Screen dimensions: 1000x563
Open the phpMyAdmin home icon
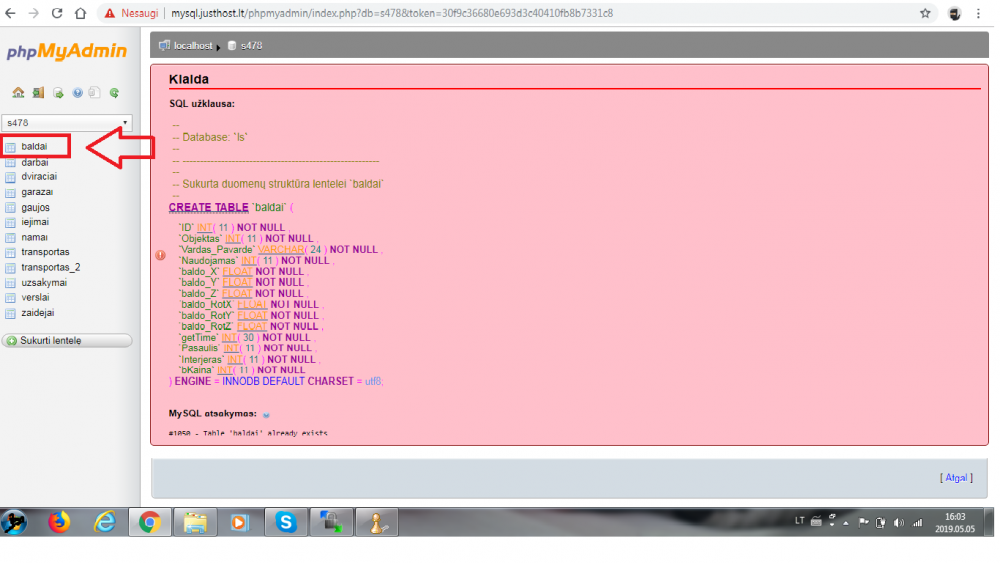[18, 93]
